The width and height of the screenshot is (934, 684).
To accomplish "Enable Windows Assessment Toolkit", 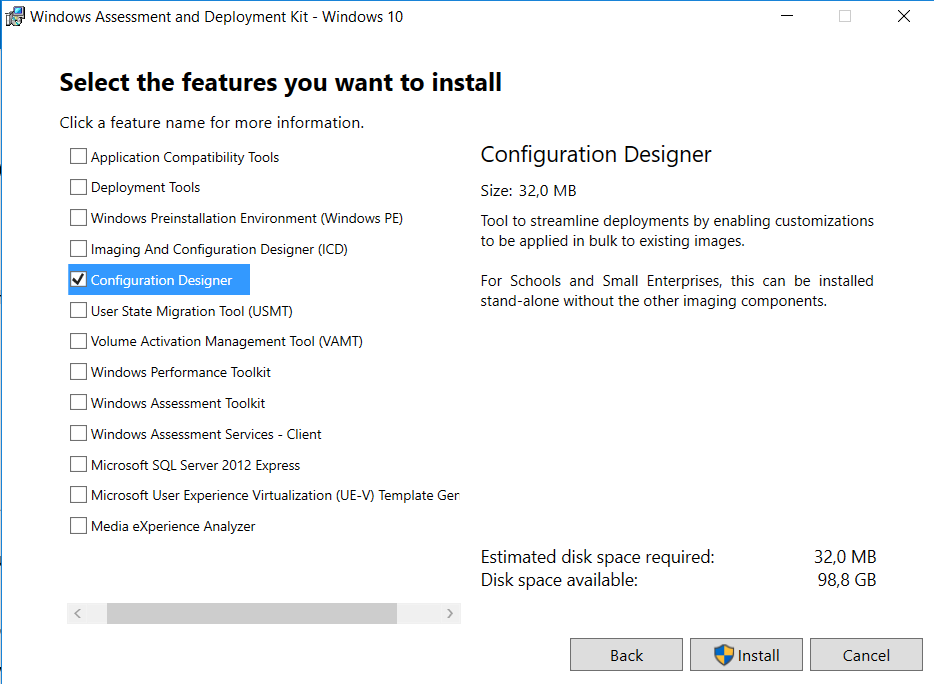I will click(x=78, y=402).
